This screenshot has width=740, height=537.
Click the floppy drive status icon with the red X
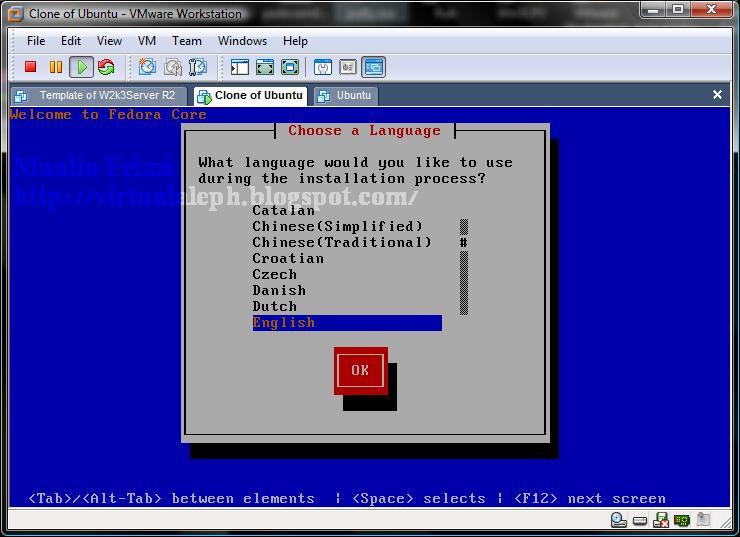pos(661,520)
